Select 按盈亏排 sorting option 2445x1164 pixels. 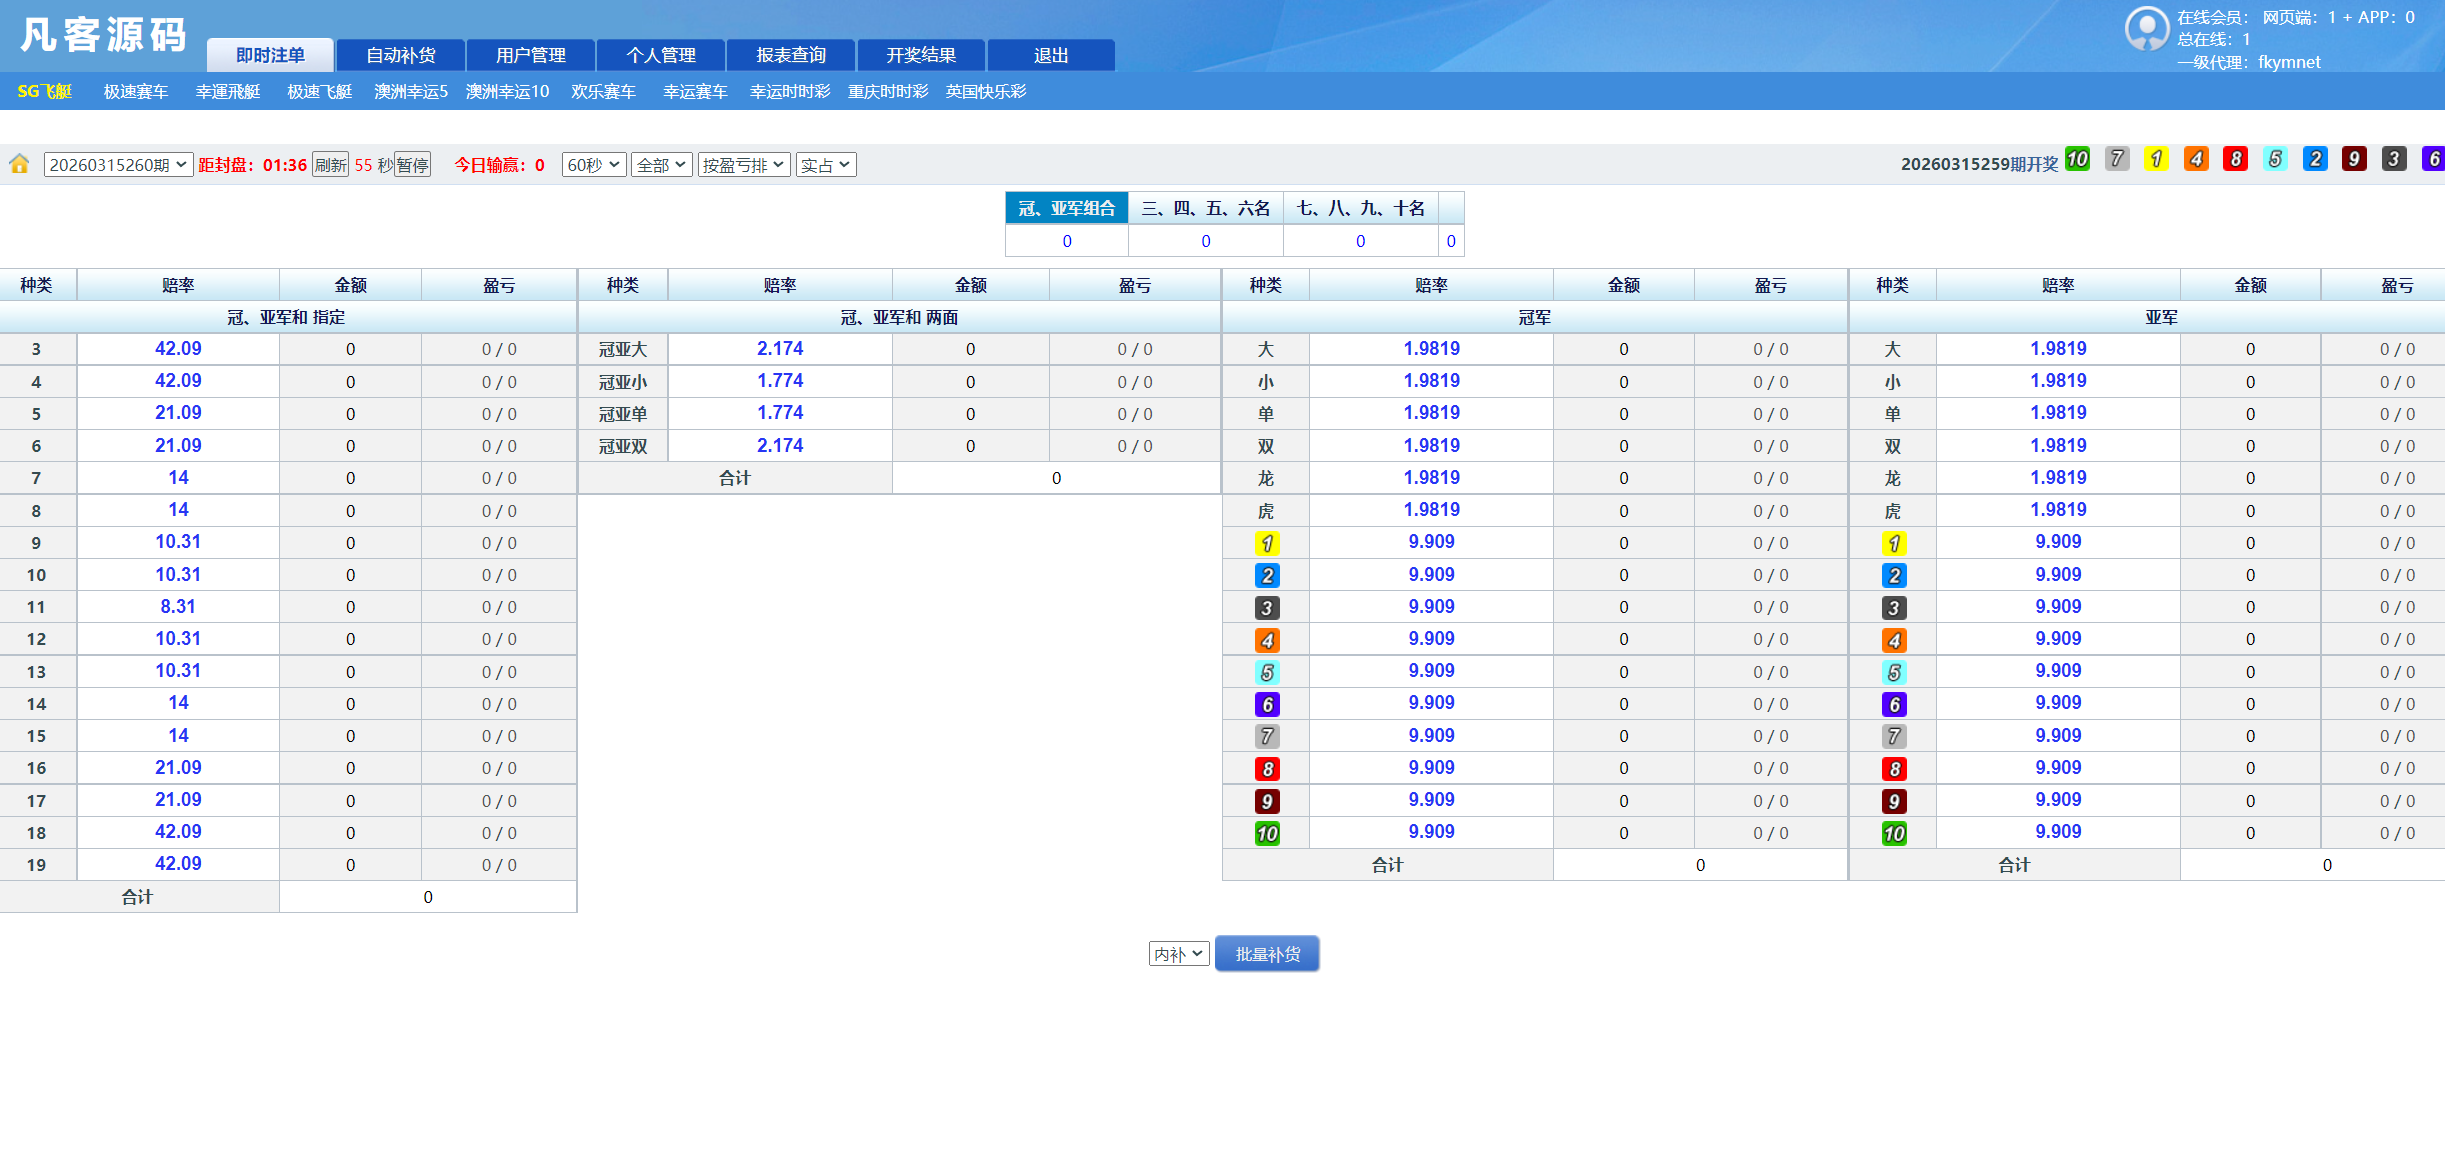pyautogui.click(x=743, y=164)
